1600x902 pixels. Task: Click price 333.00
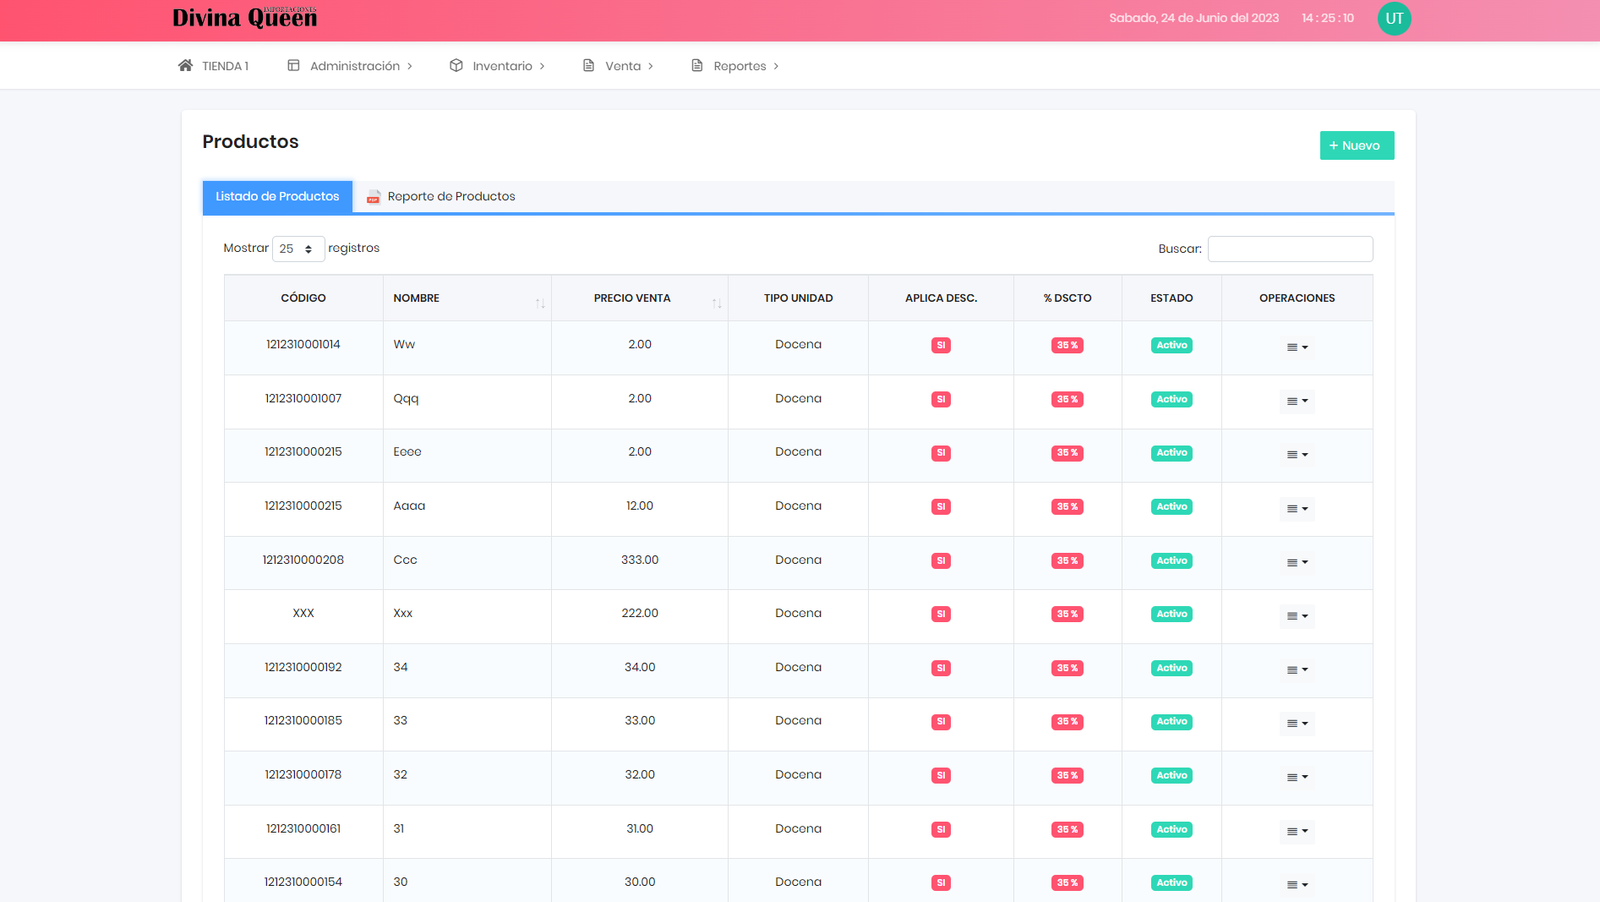640,560
